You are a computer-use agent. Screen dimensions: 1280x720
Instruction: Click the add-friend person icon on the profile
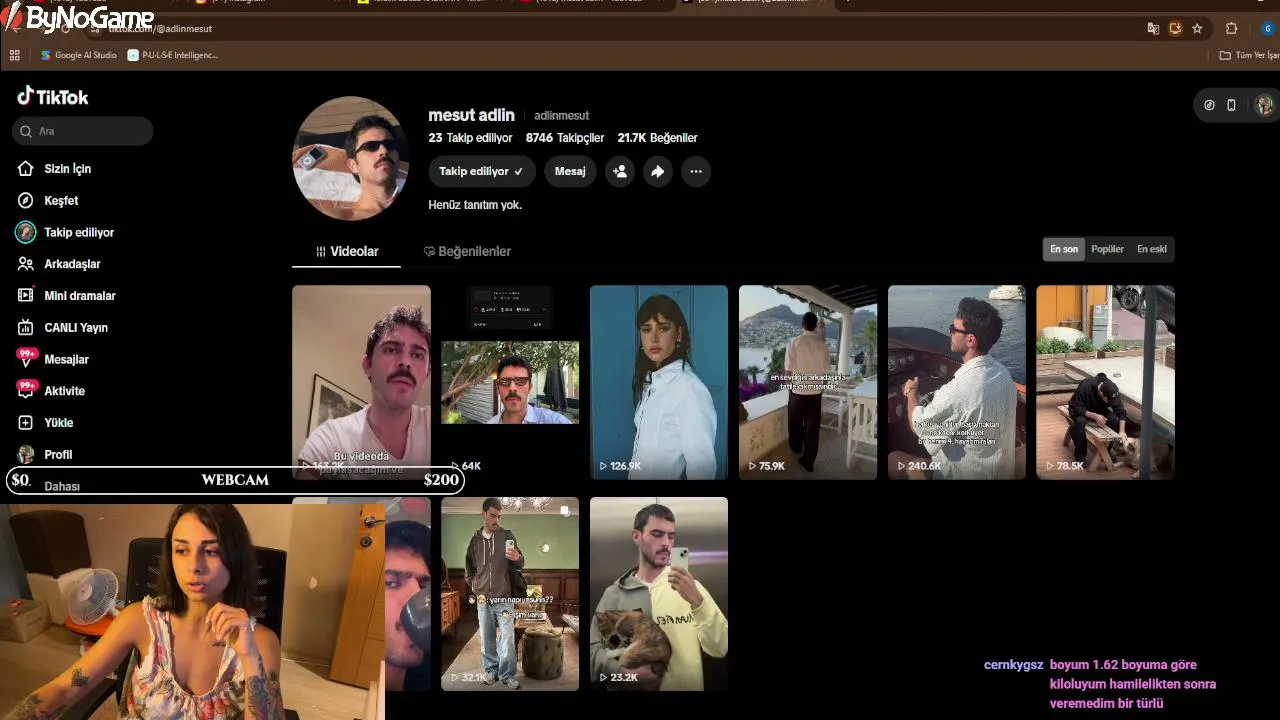[620, 171]
